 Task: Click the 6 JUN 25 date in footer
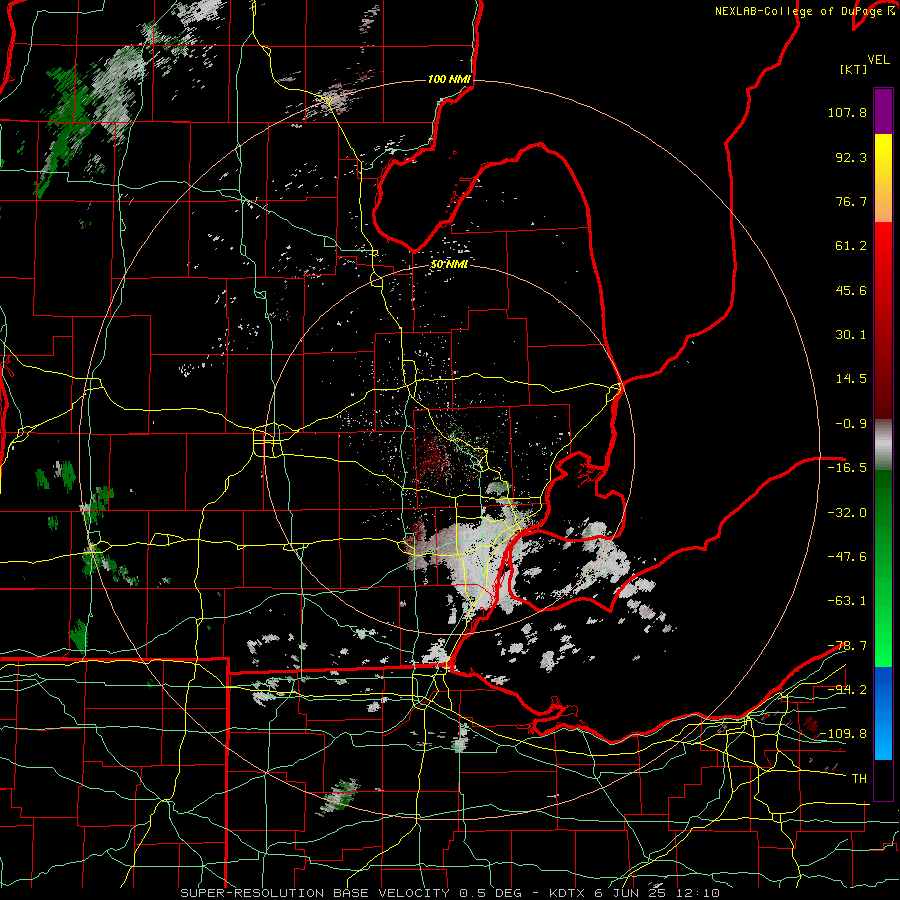coord(630,893)
